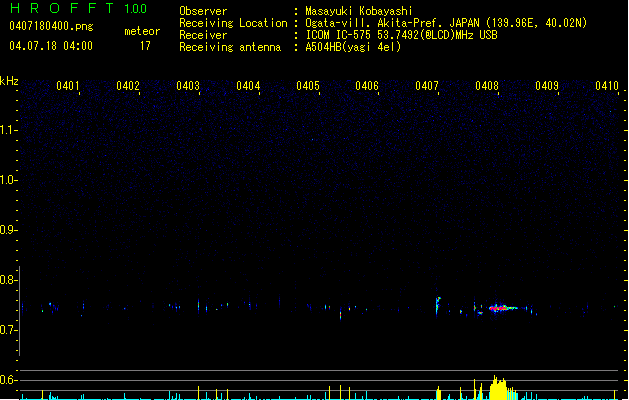
Task: Click the bright red meteor echo near 0408
Action: (502, 308)
